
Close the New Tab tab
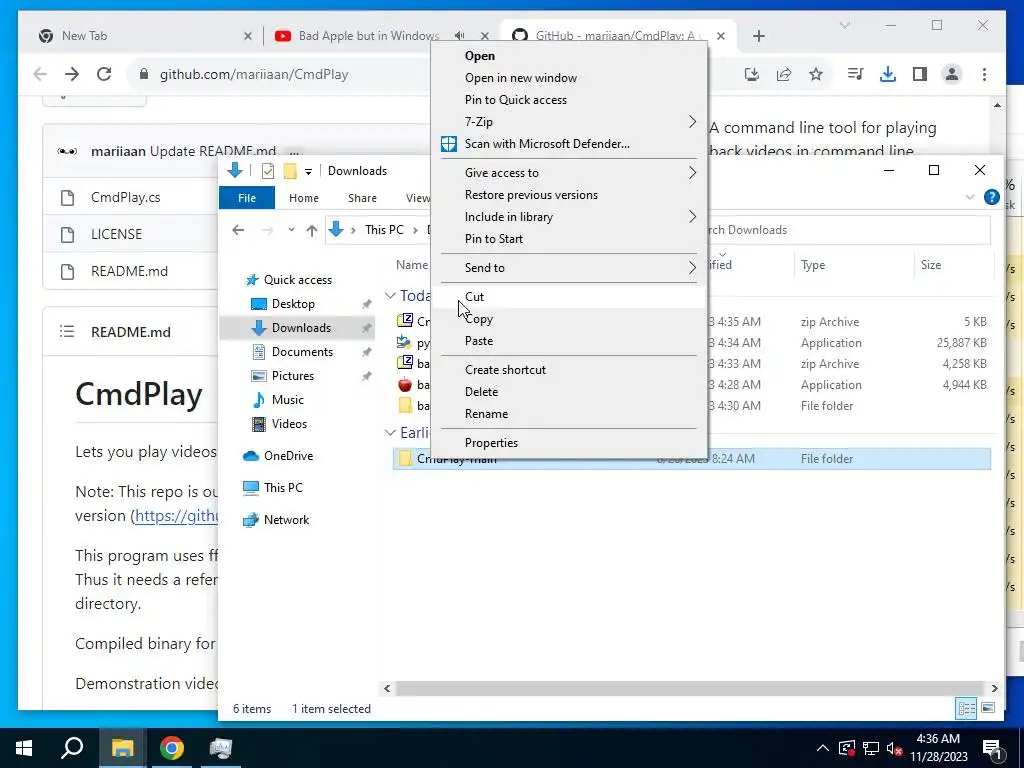[x=248, y=36]
